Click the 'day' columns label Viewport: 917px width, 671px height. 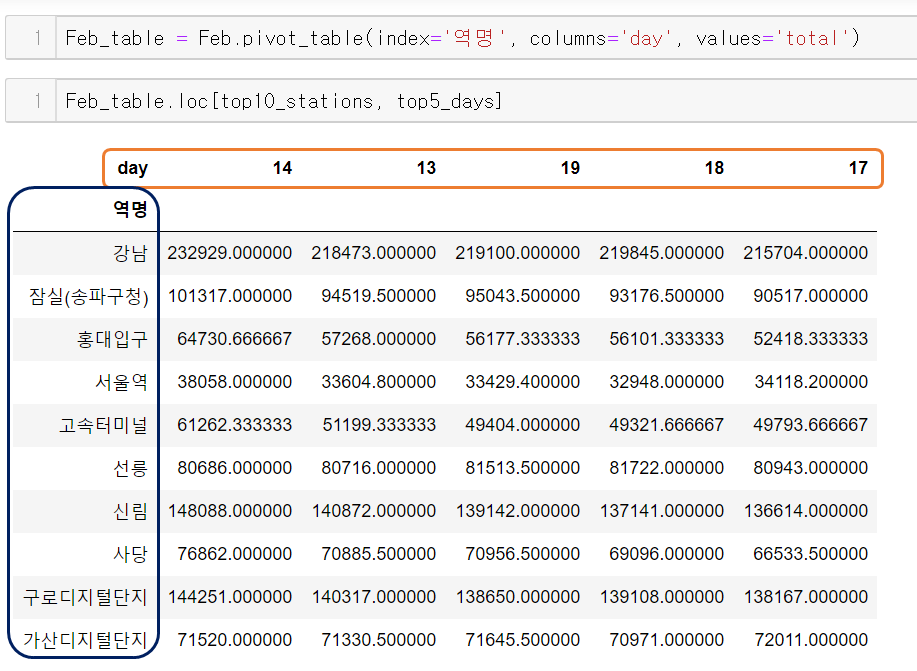click(133, 168)
